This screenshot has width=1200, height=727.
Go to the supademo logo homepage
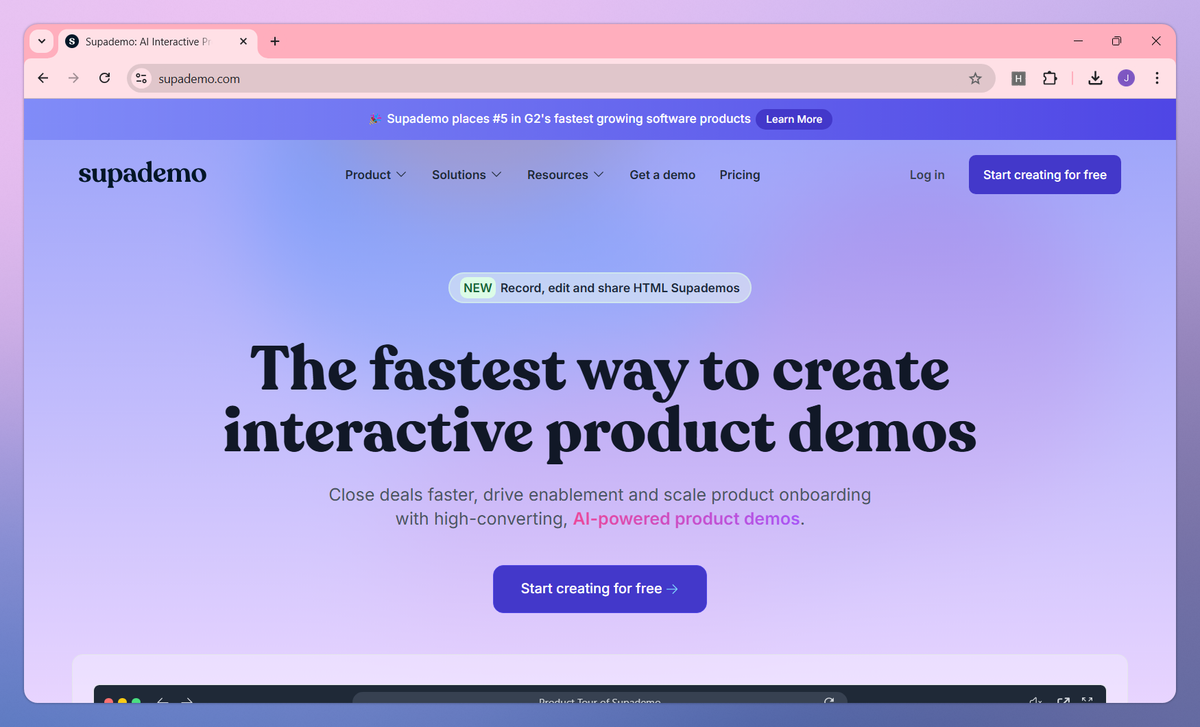click(x=142, y=174)
